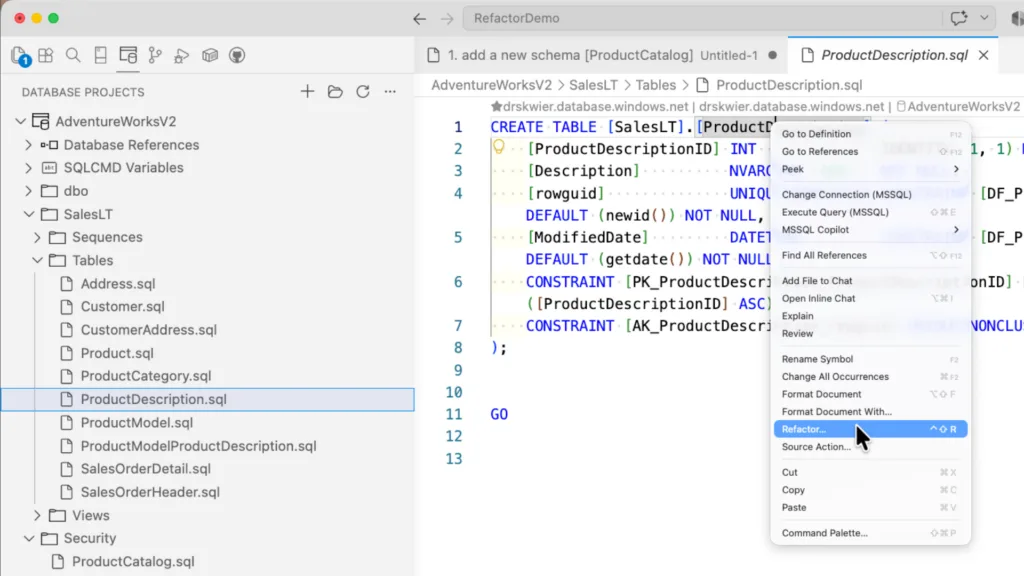Select Refactor... in context menu
Screen dimensions: 1024x576
click(871, 429)
